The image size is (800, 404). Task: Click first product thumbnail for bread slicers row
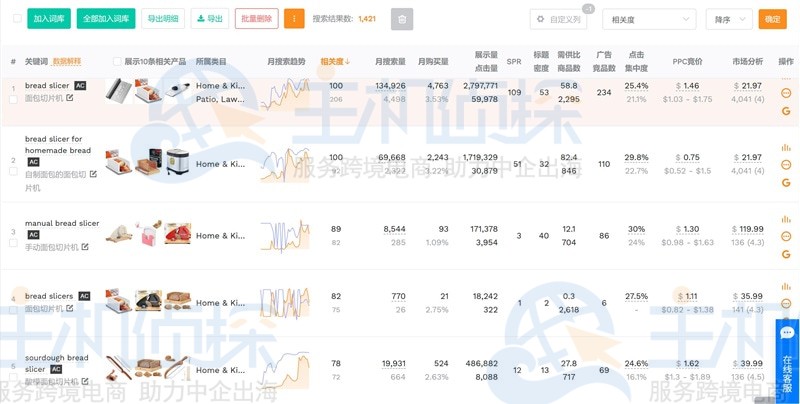(118, 302)
